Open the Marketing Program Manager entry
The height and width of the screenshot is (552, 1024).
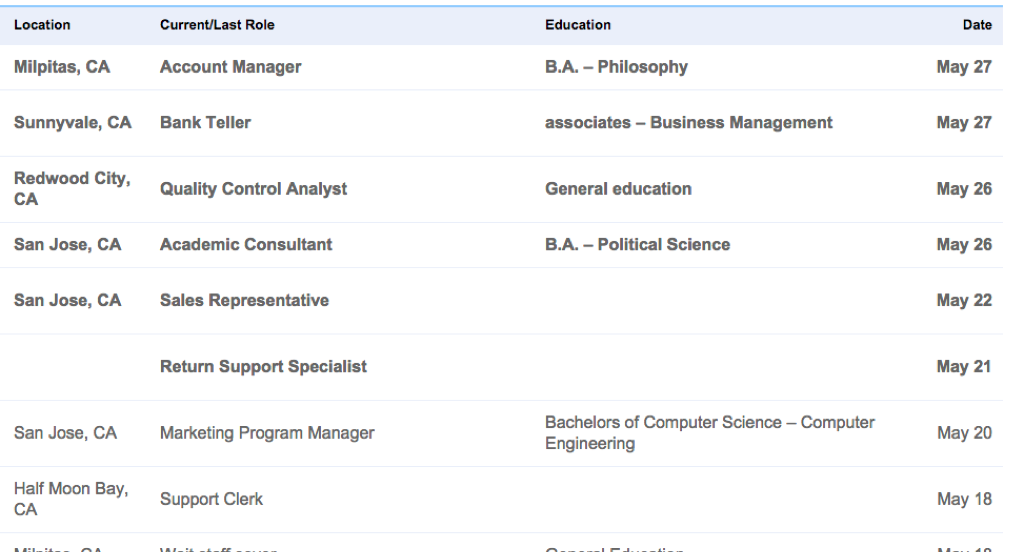267,433
